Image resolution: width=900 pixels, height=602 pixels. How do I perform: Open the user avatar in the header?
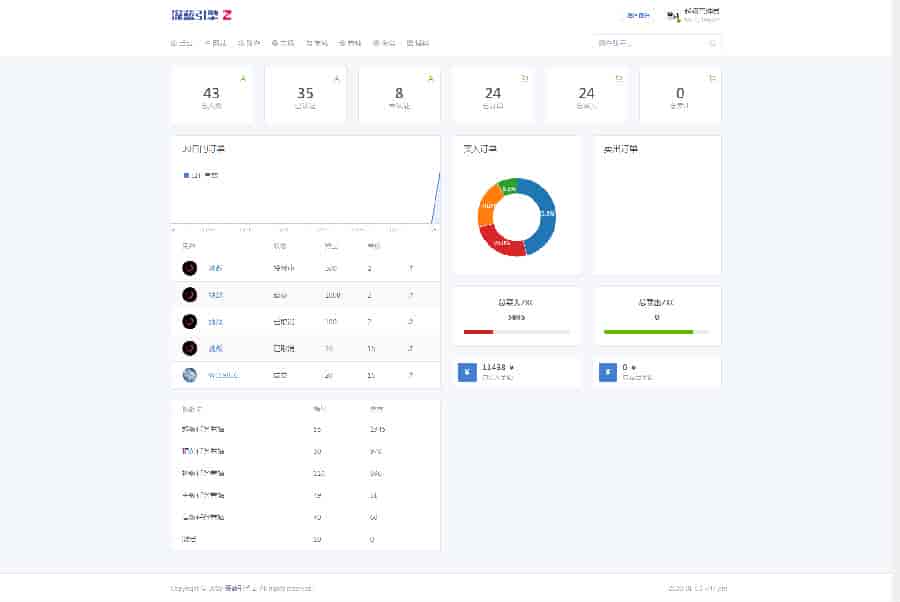pyautogui.click(x=673, y=15)
